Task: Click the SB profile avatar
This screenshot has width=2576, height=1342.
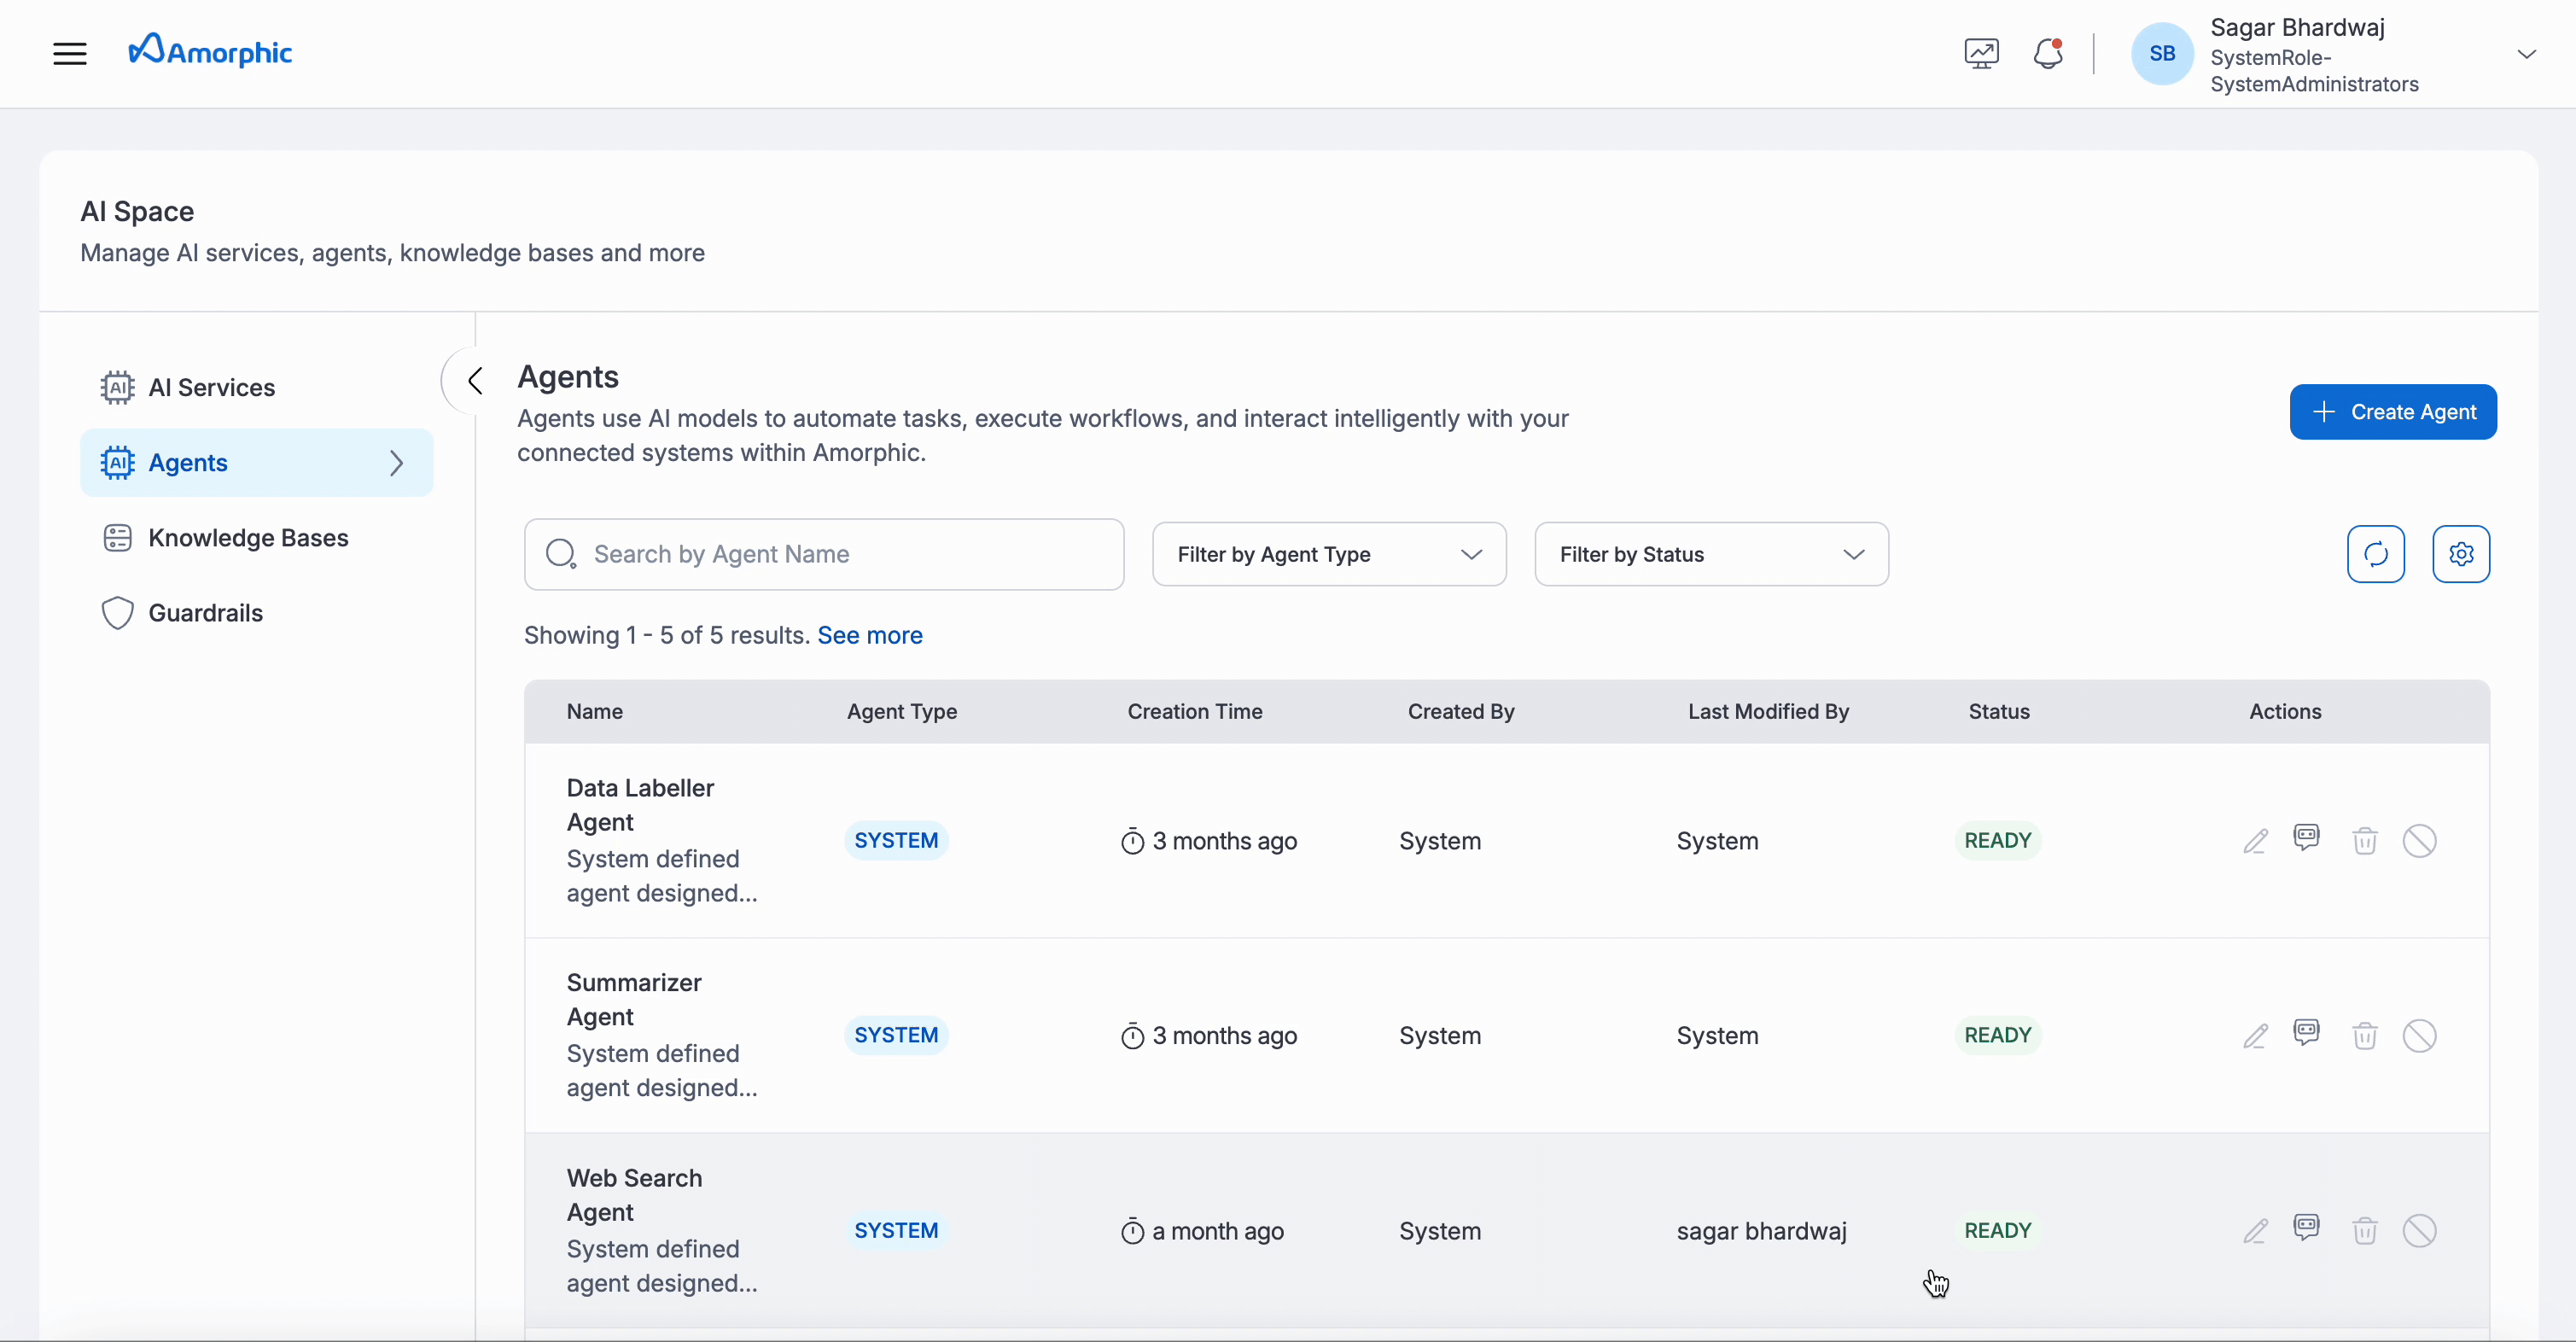Action: 2162,53
